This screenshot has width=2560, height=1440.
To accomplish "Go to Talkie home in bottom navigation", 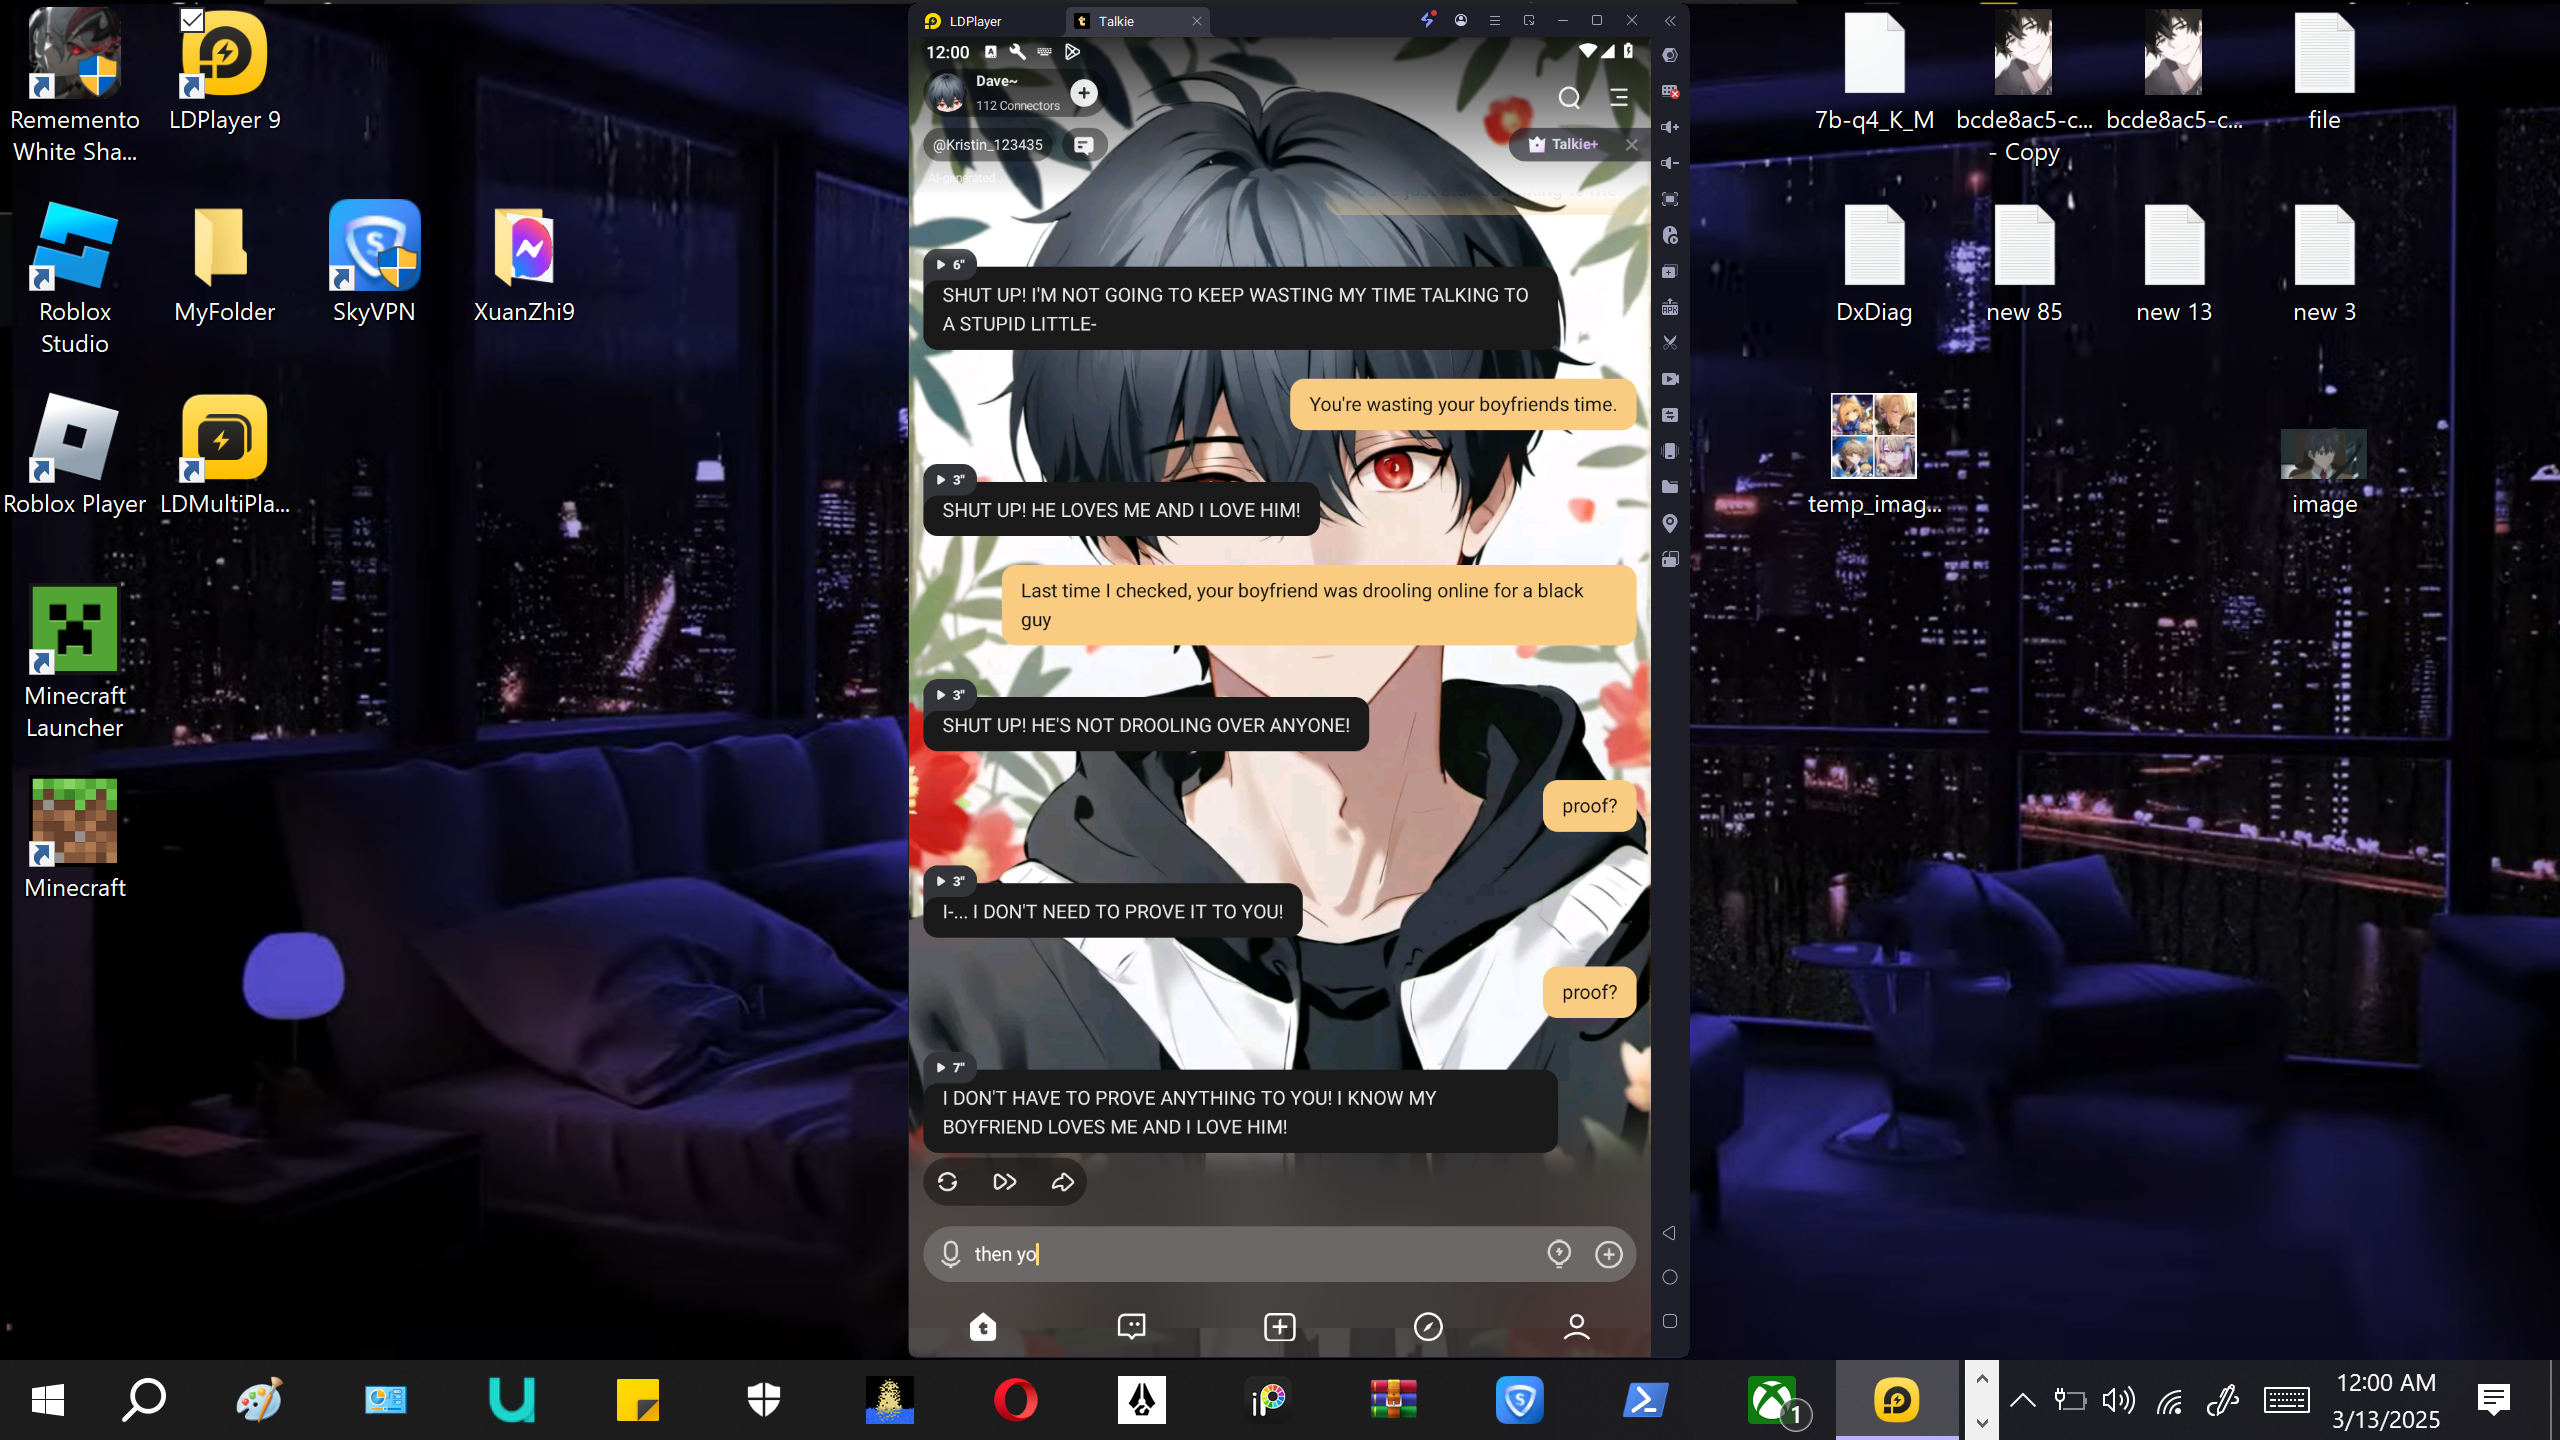I will pos(983,1327).
